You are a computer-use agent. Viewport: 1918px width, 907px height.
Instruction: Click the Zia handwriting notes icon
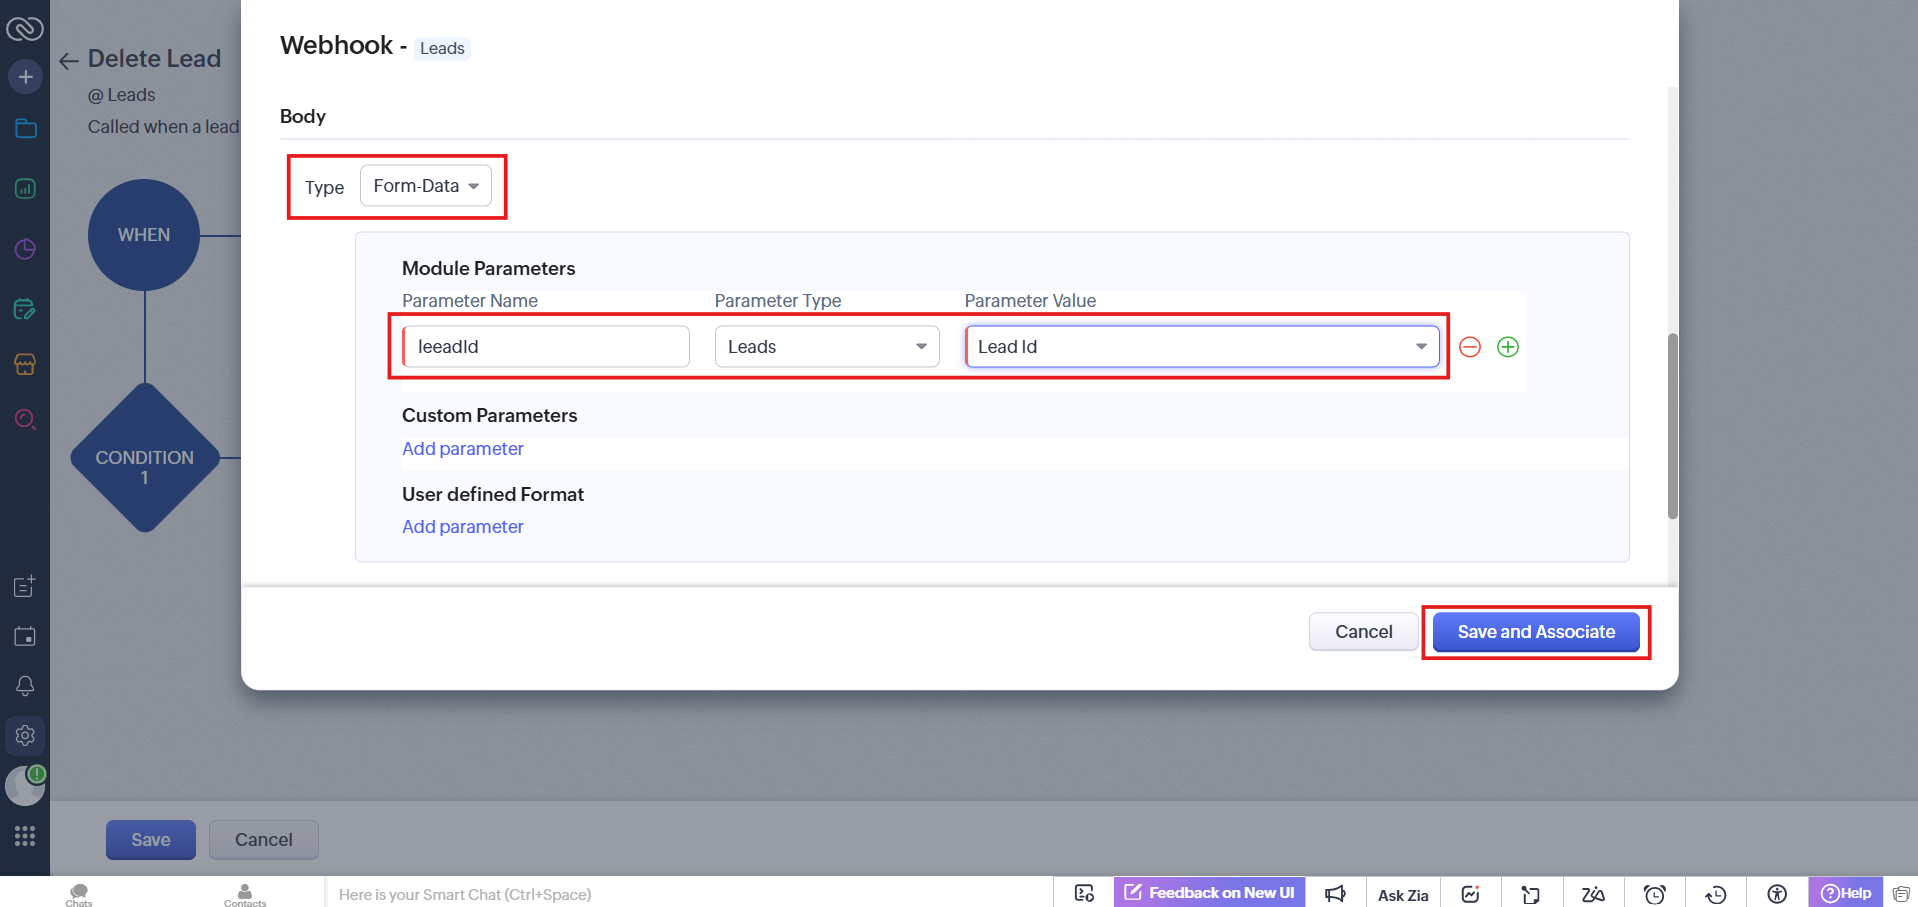click(x=1593, y=894)
